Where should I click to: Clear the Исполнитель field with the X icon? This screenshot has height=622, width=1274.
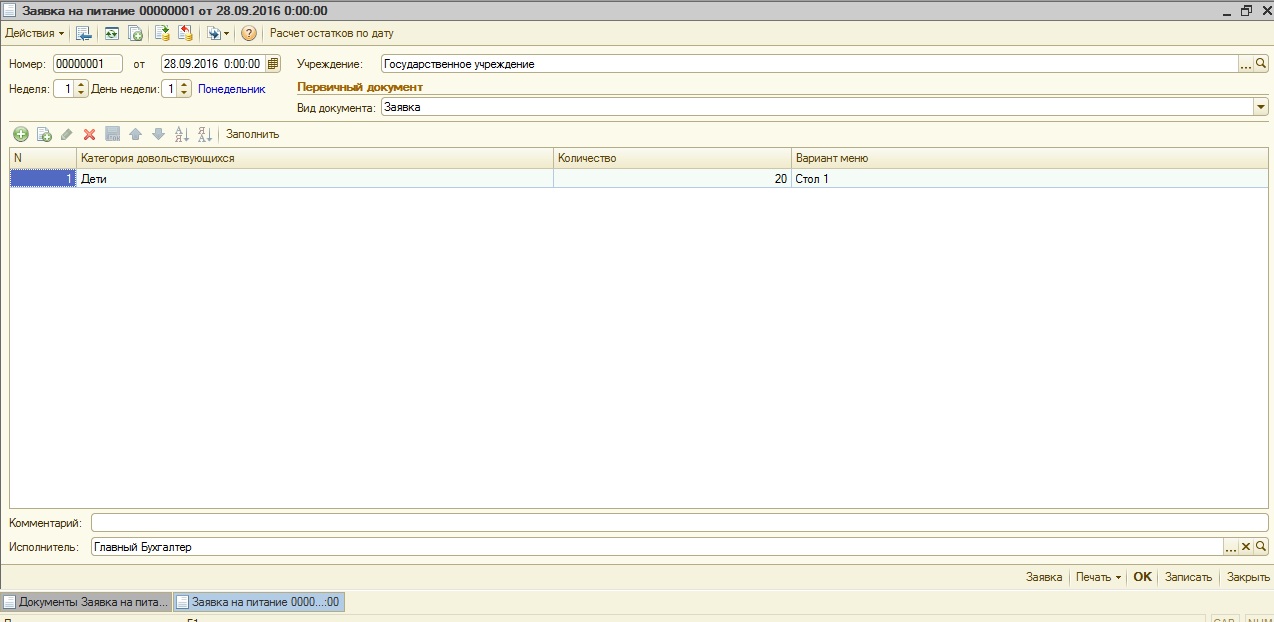1246,547
